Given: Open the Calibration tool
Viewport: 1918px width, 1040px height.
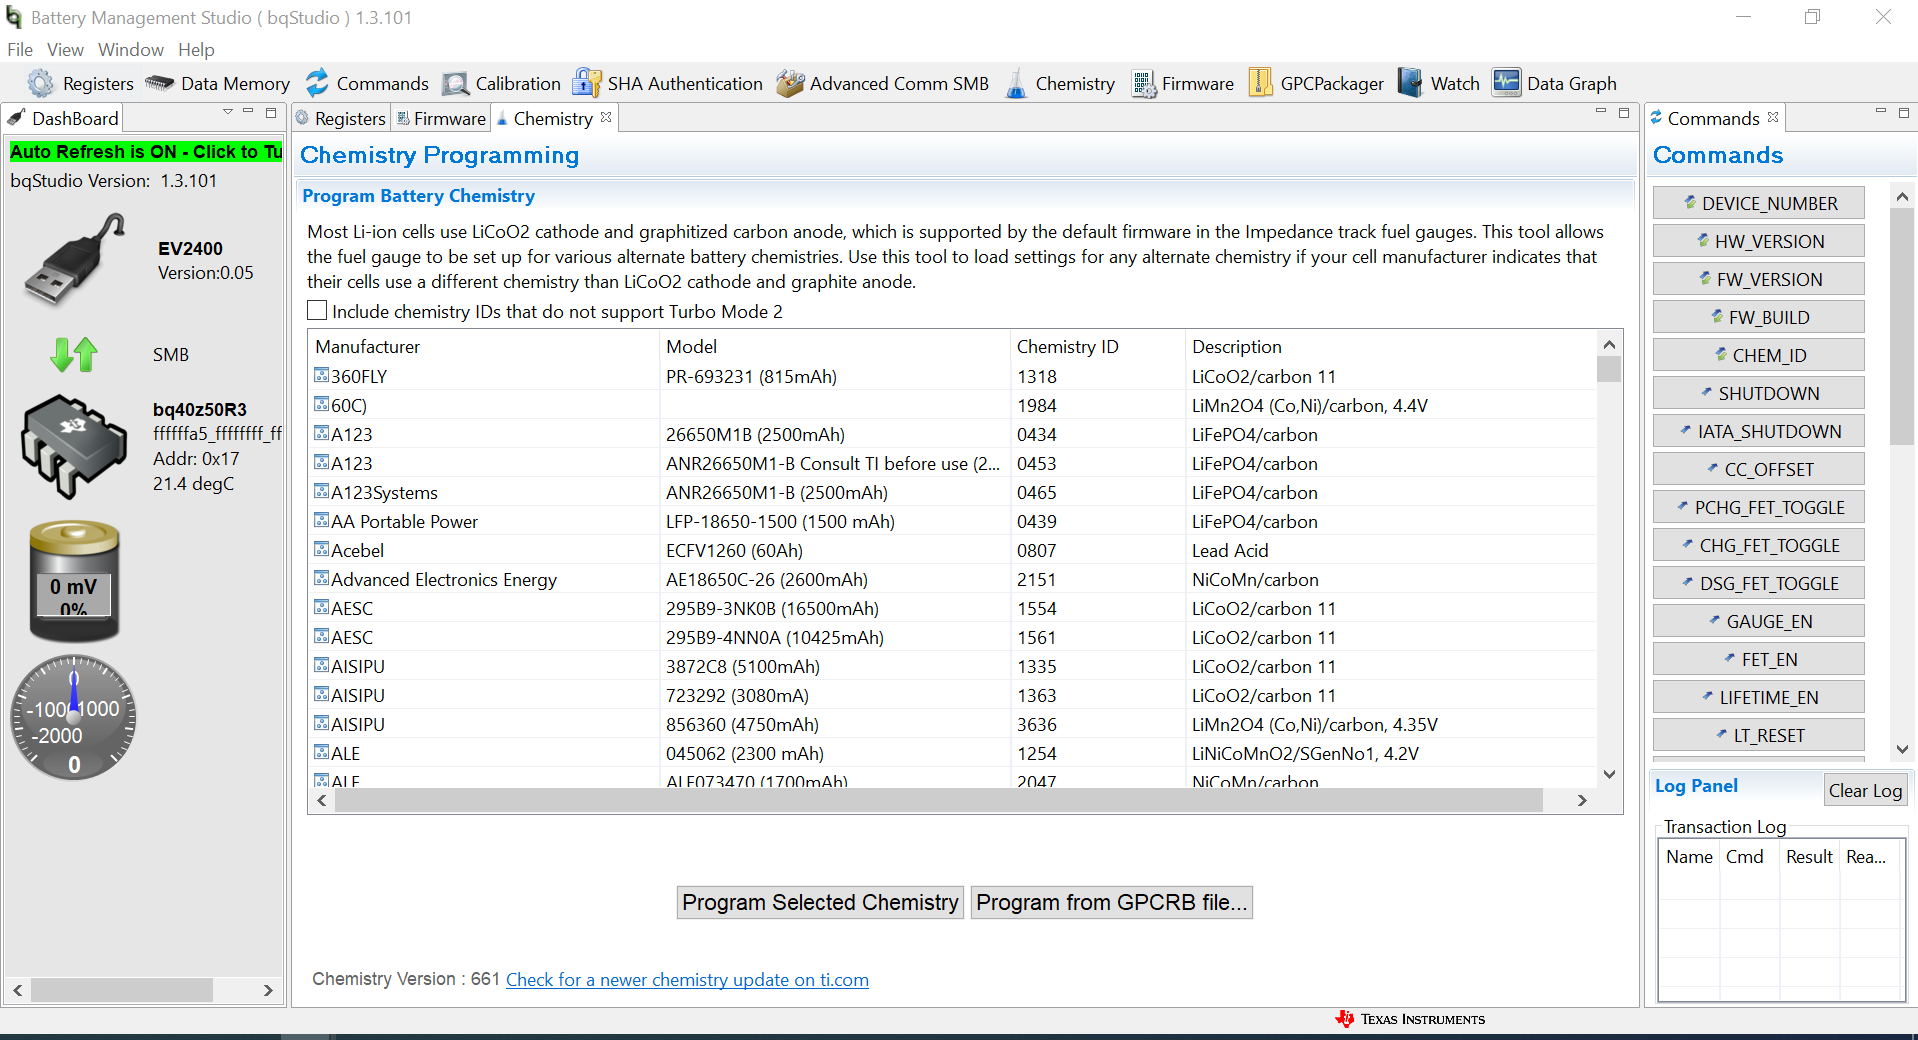Looking at the screenshot, I should point(502,84).
